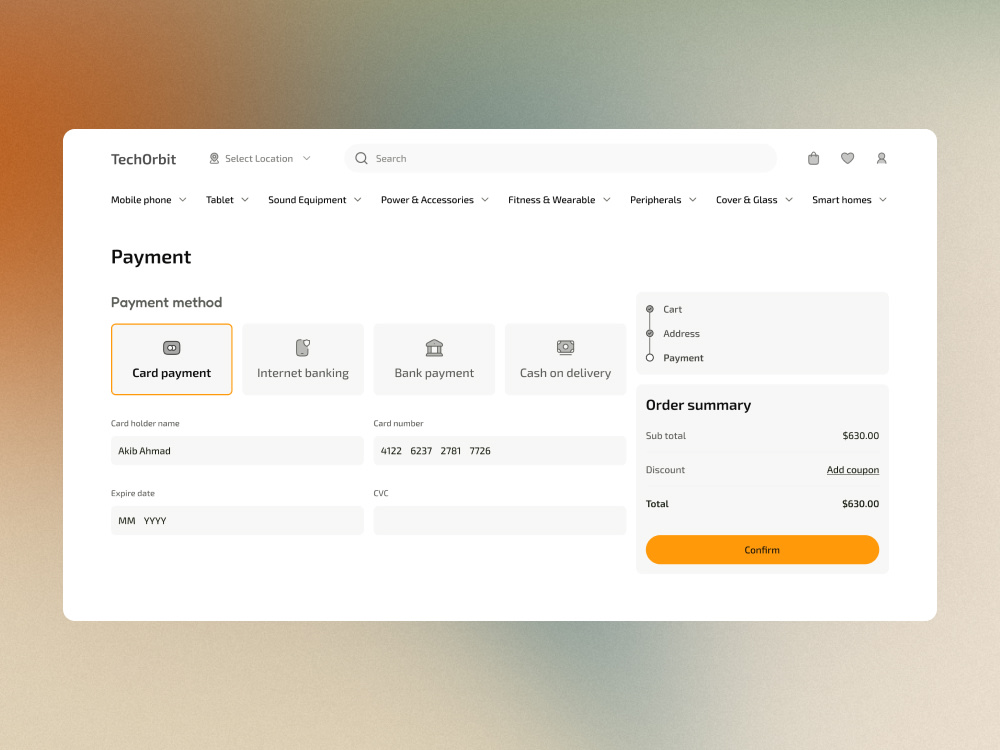The image size is (1000, 750).
Task: Select Internet banking method
Action: (303, 359)
